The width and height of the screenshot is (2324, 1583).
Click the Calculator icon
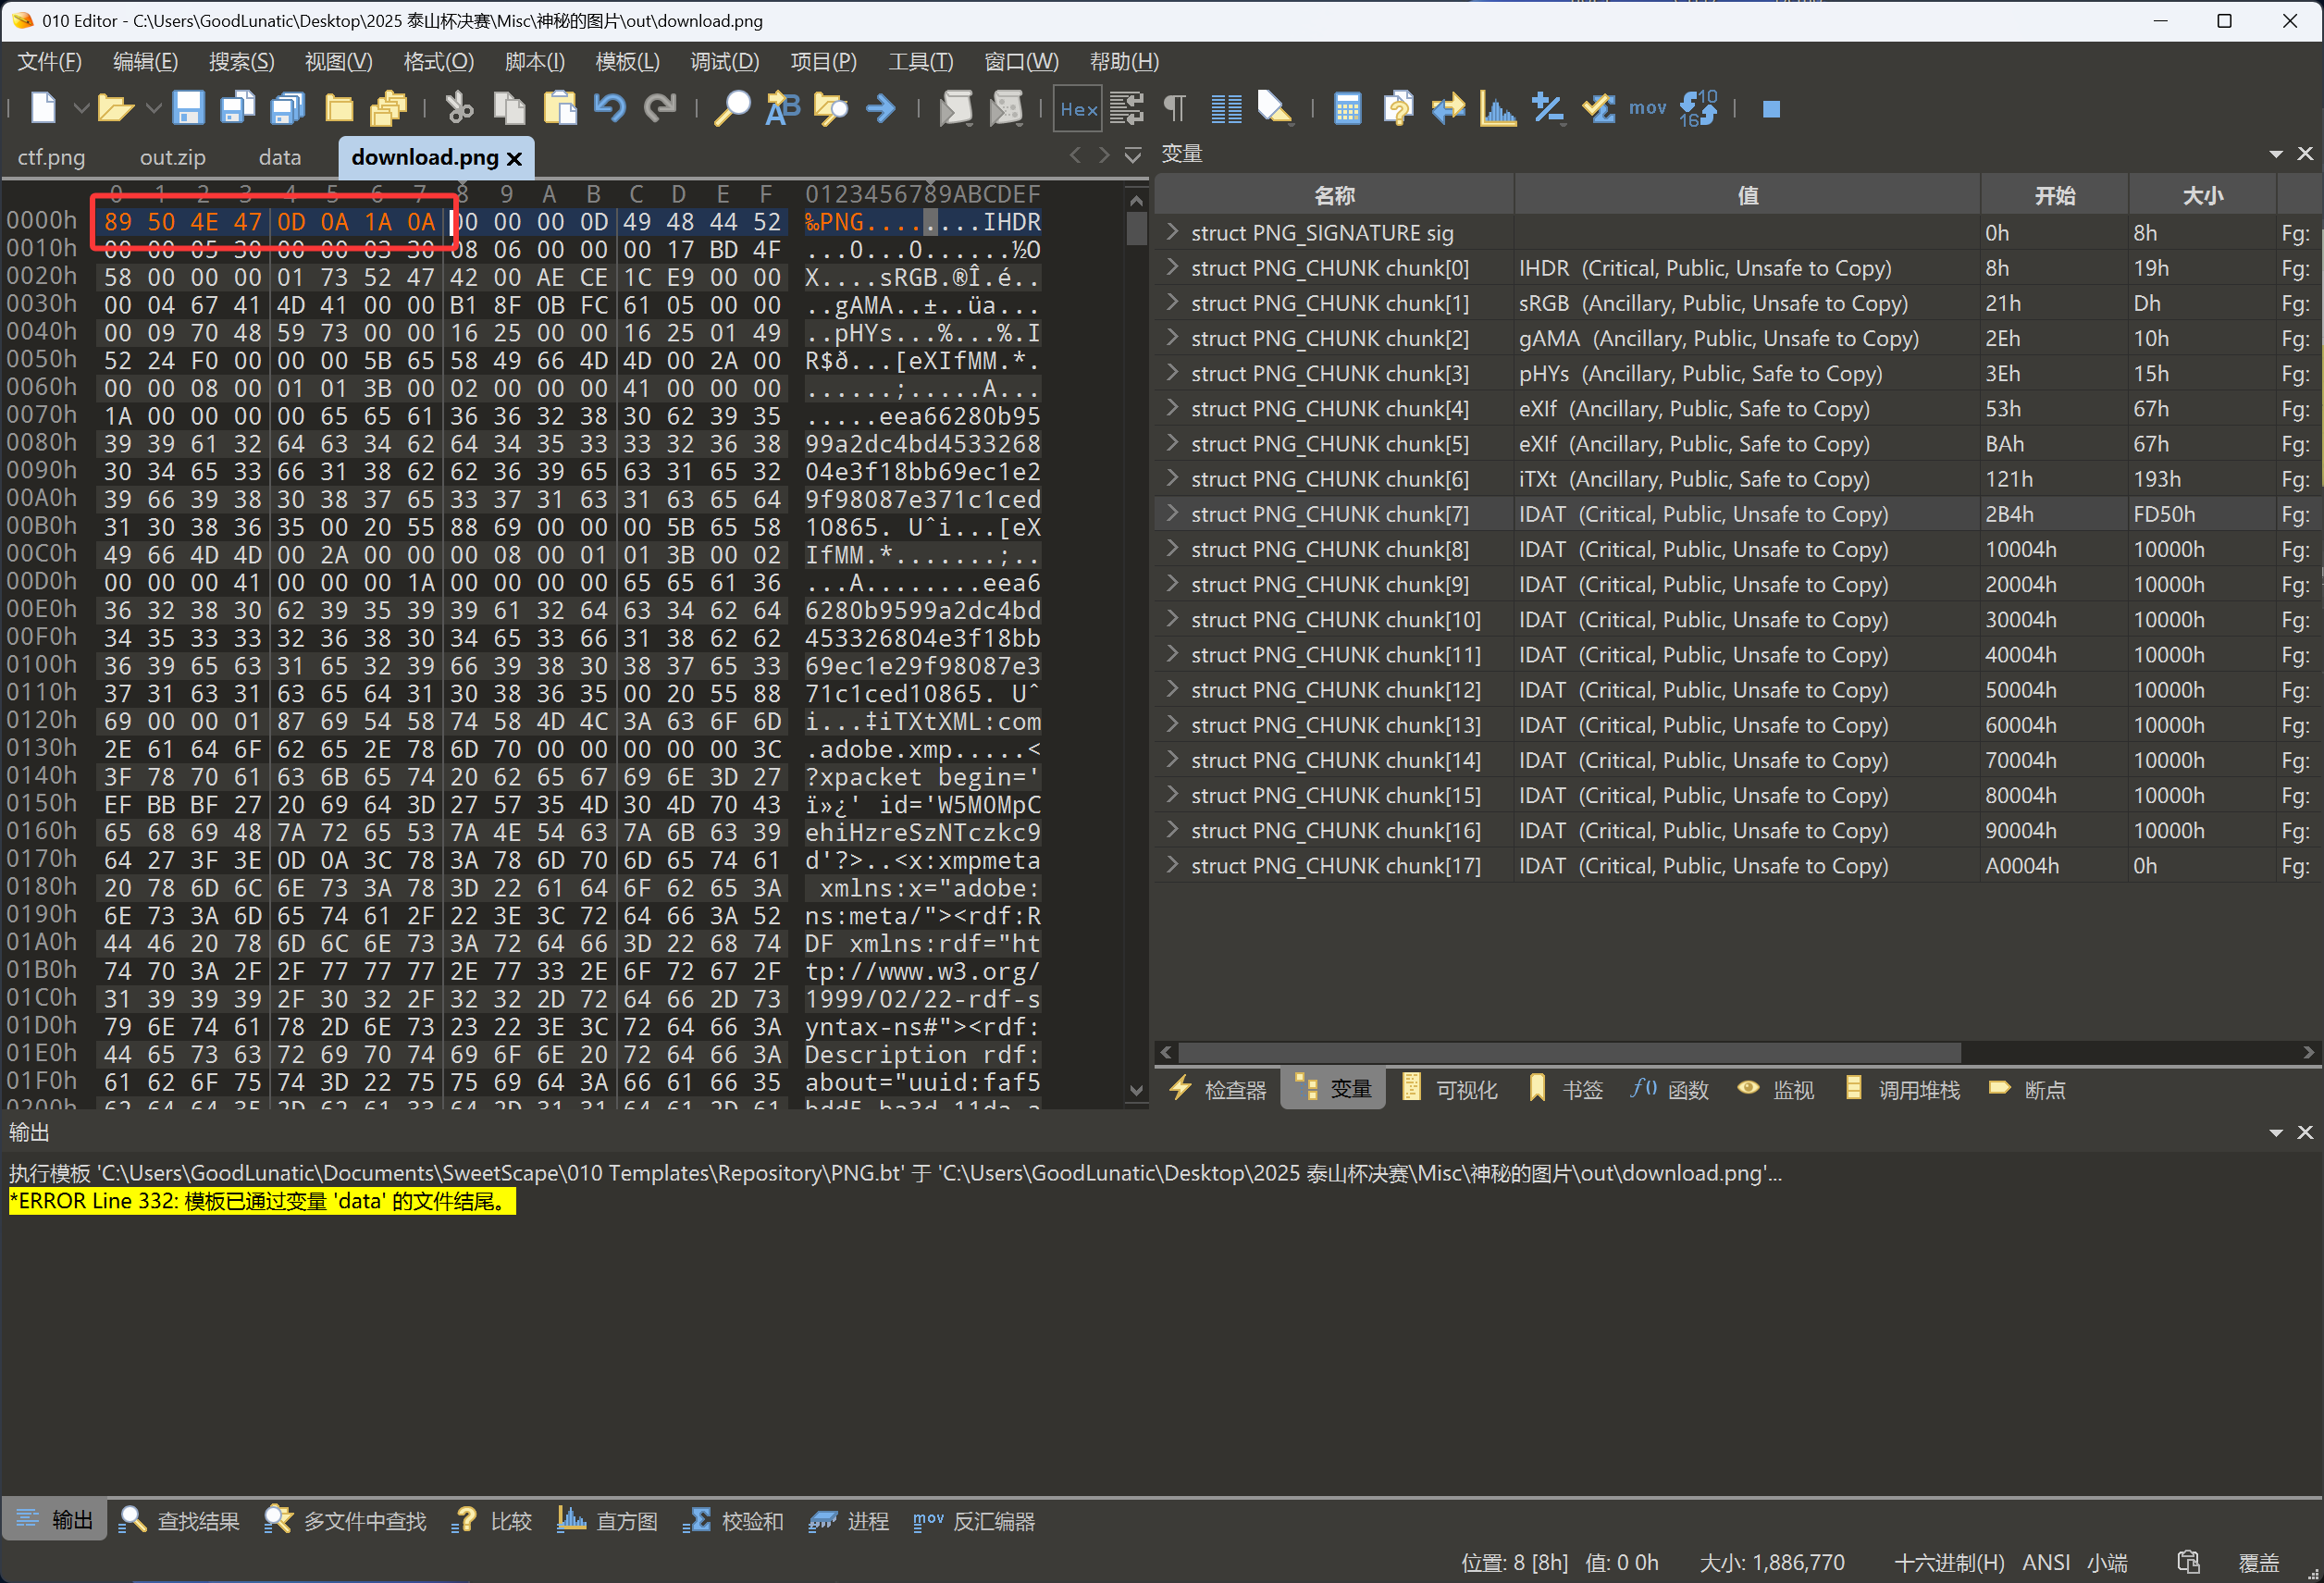(x=1347, y=108)
